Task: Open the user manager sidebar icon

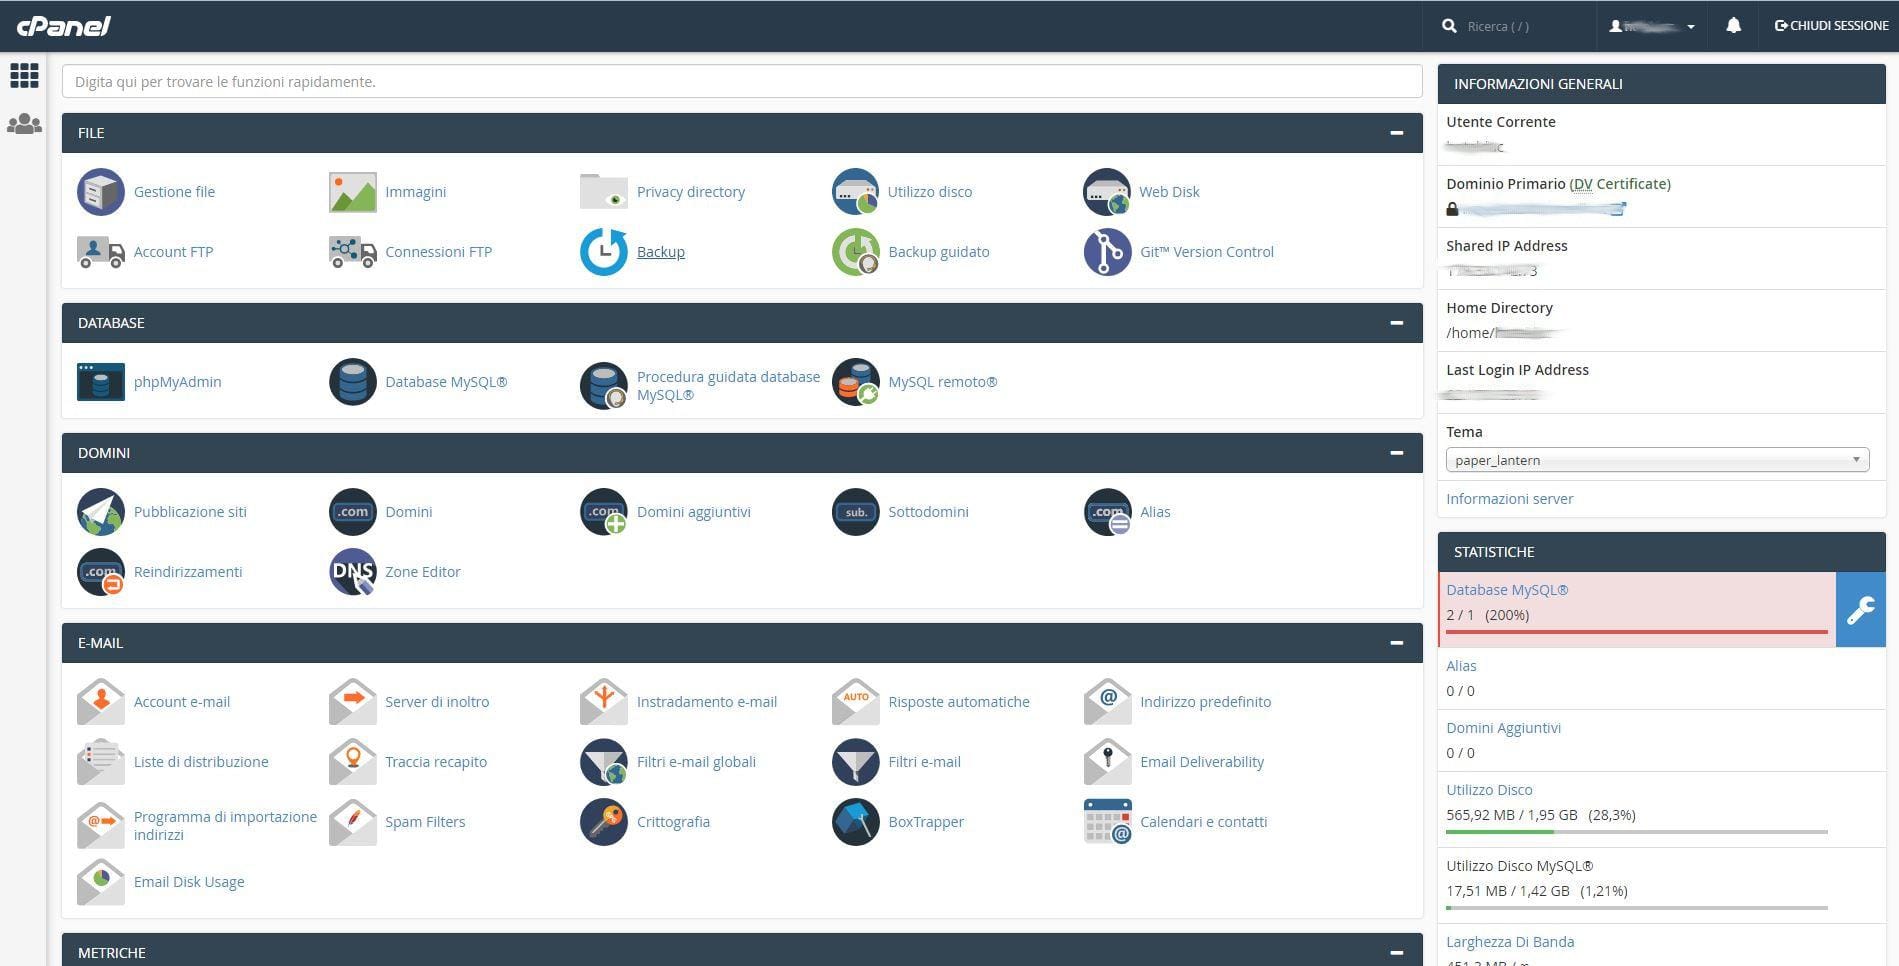Action: [x=24, y=124]
